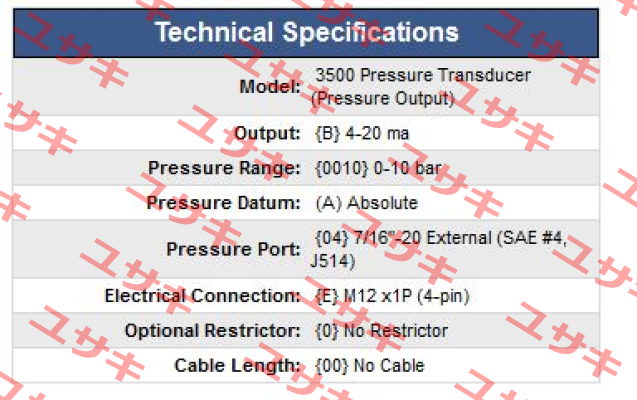
Task: Select the Optional Restrictor label
Action: tap(213, 331)
